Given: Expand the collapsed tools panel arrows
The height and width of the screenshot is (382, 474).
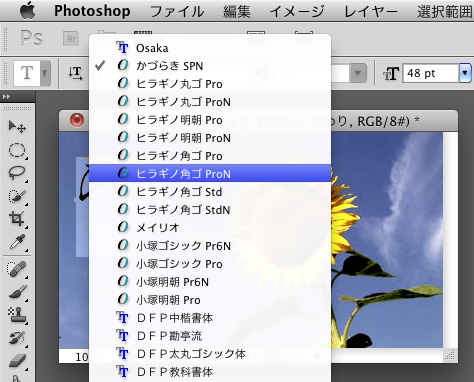Looking at the screenshot, I should (6, 97).
